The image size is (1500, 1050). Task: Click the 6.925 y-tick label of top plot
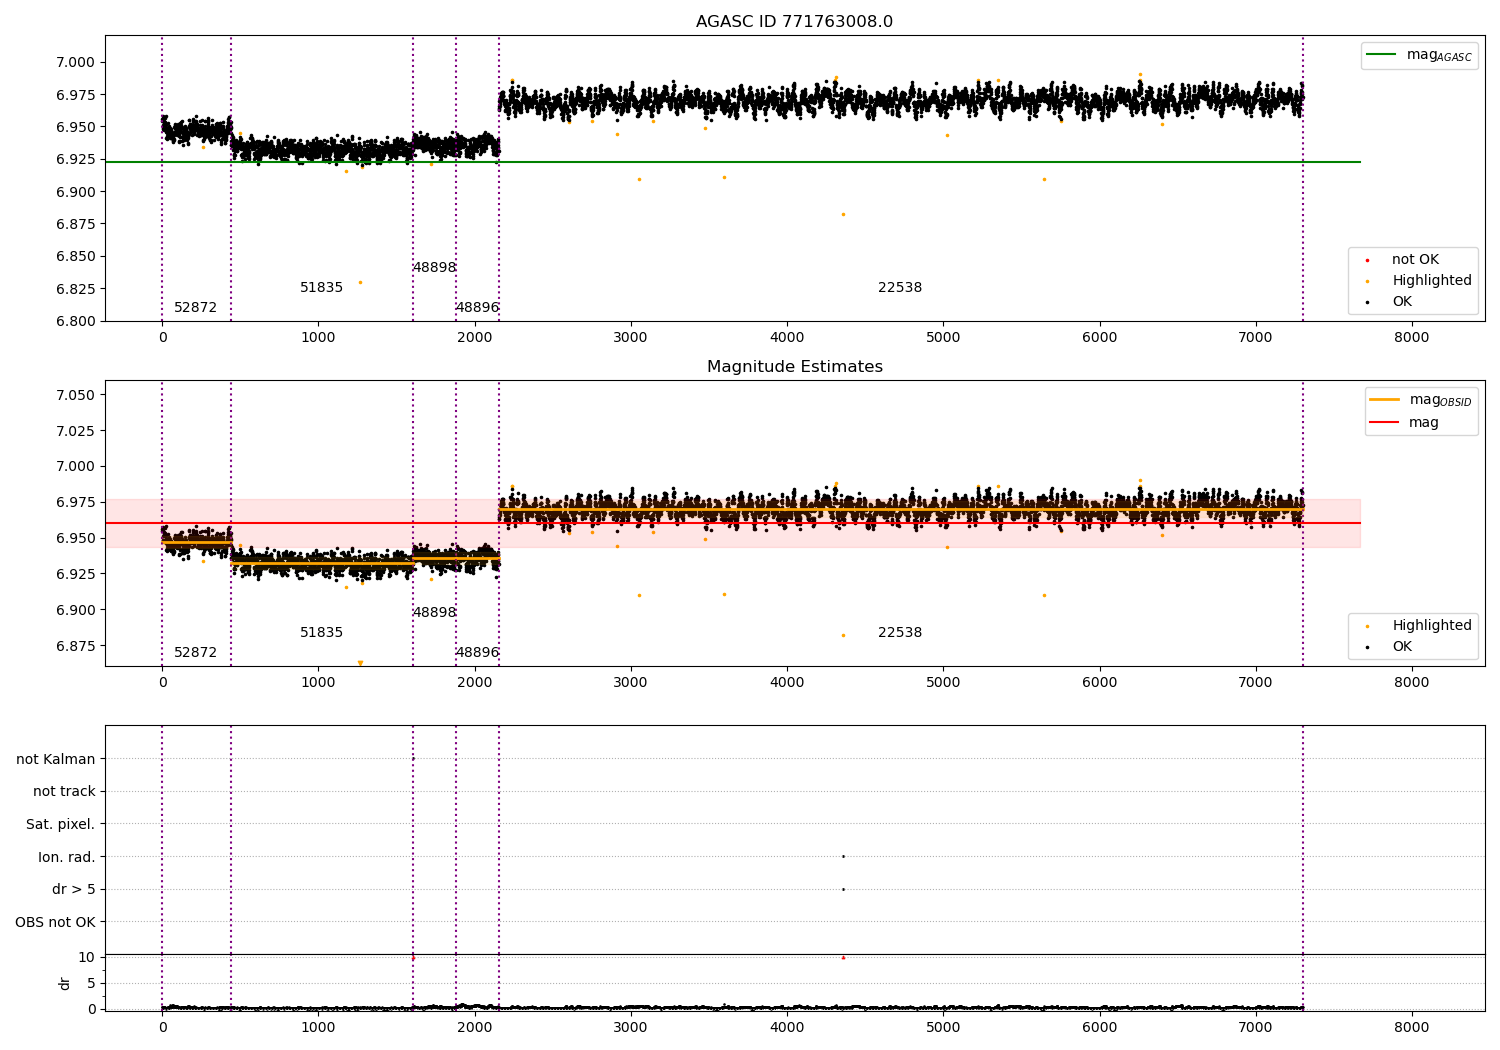tap(75, 159)
